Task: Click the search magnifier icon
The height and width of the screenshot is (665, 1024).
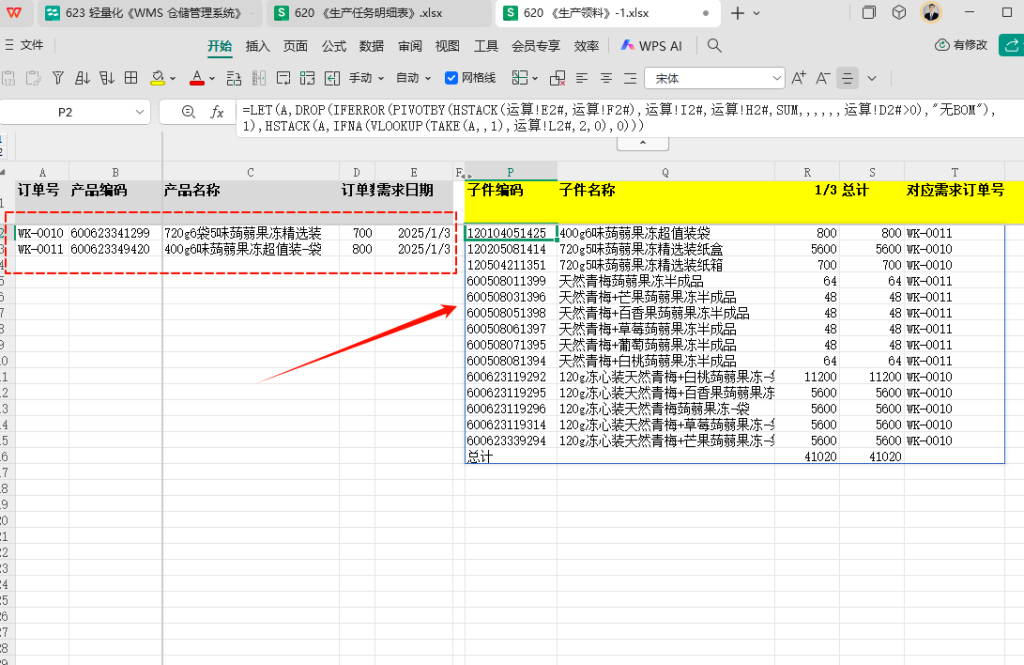Action: [x=714, y=46]
